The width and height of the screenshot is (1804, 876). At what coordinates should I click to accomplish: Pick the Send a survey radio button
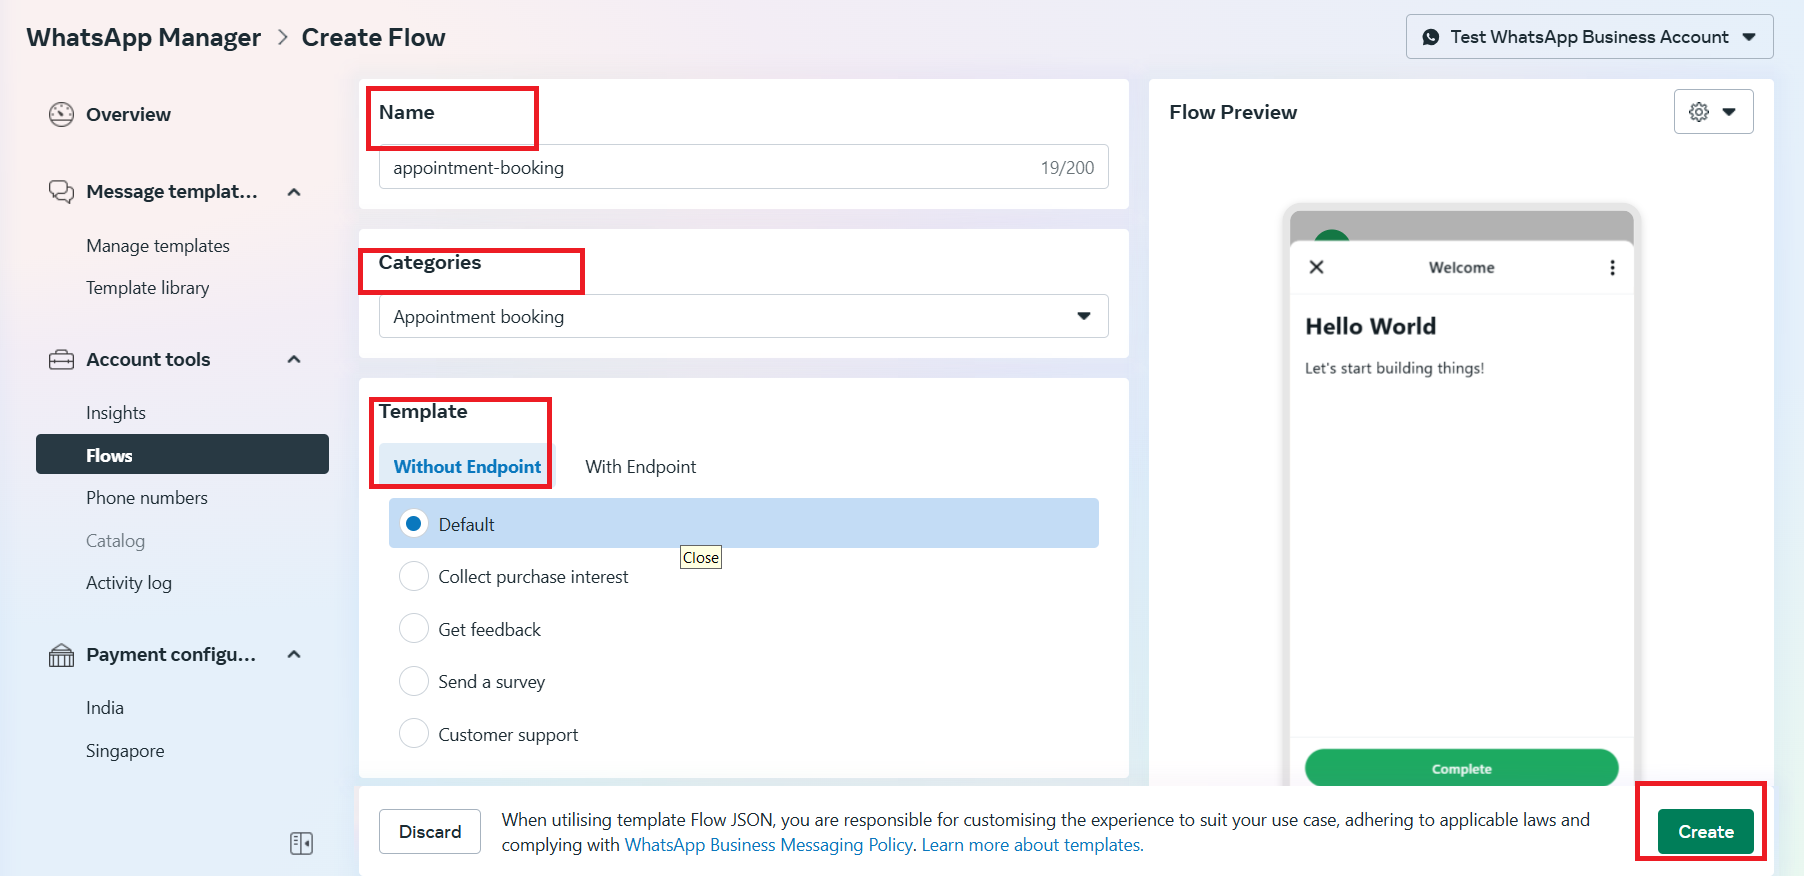[x=413, y=682]
